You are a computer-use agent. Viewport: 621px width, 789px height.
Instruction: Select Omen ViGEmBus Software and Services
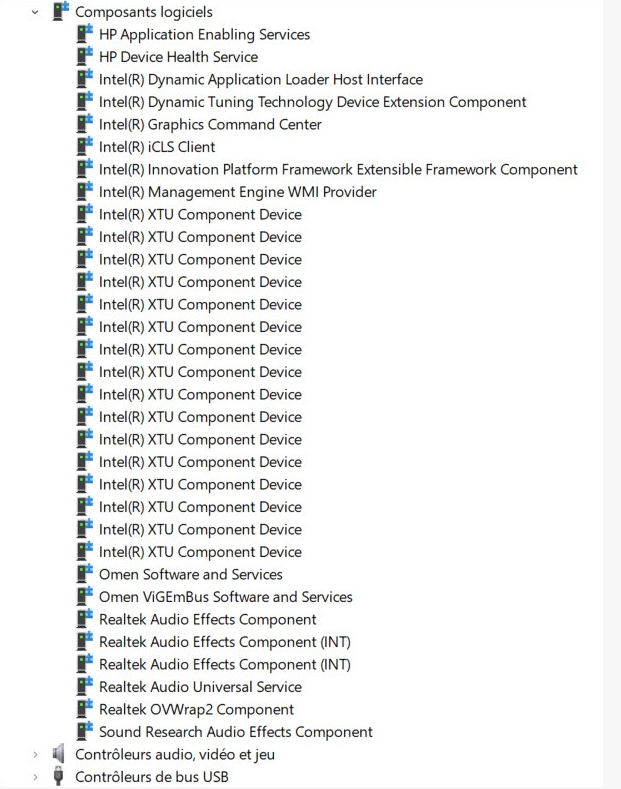(225, 597)
